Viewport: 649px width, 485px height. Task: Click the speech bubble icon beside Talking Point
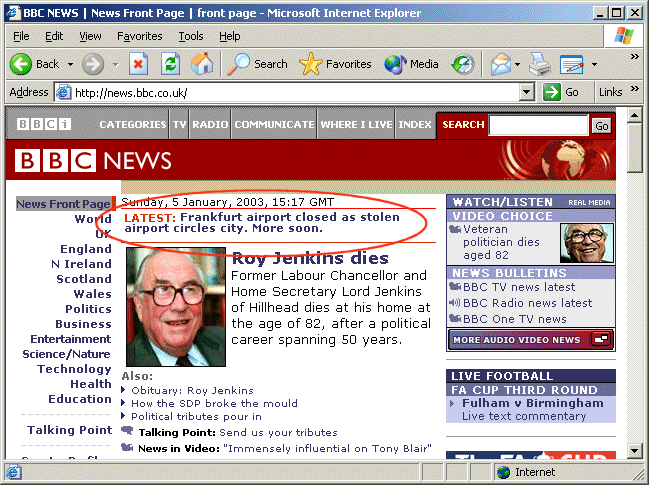pos(127,431)
